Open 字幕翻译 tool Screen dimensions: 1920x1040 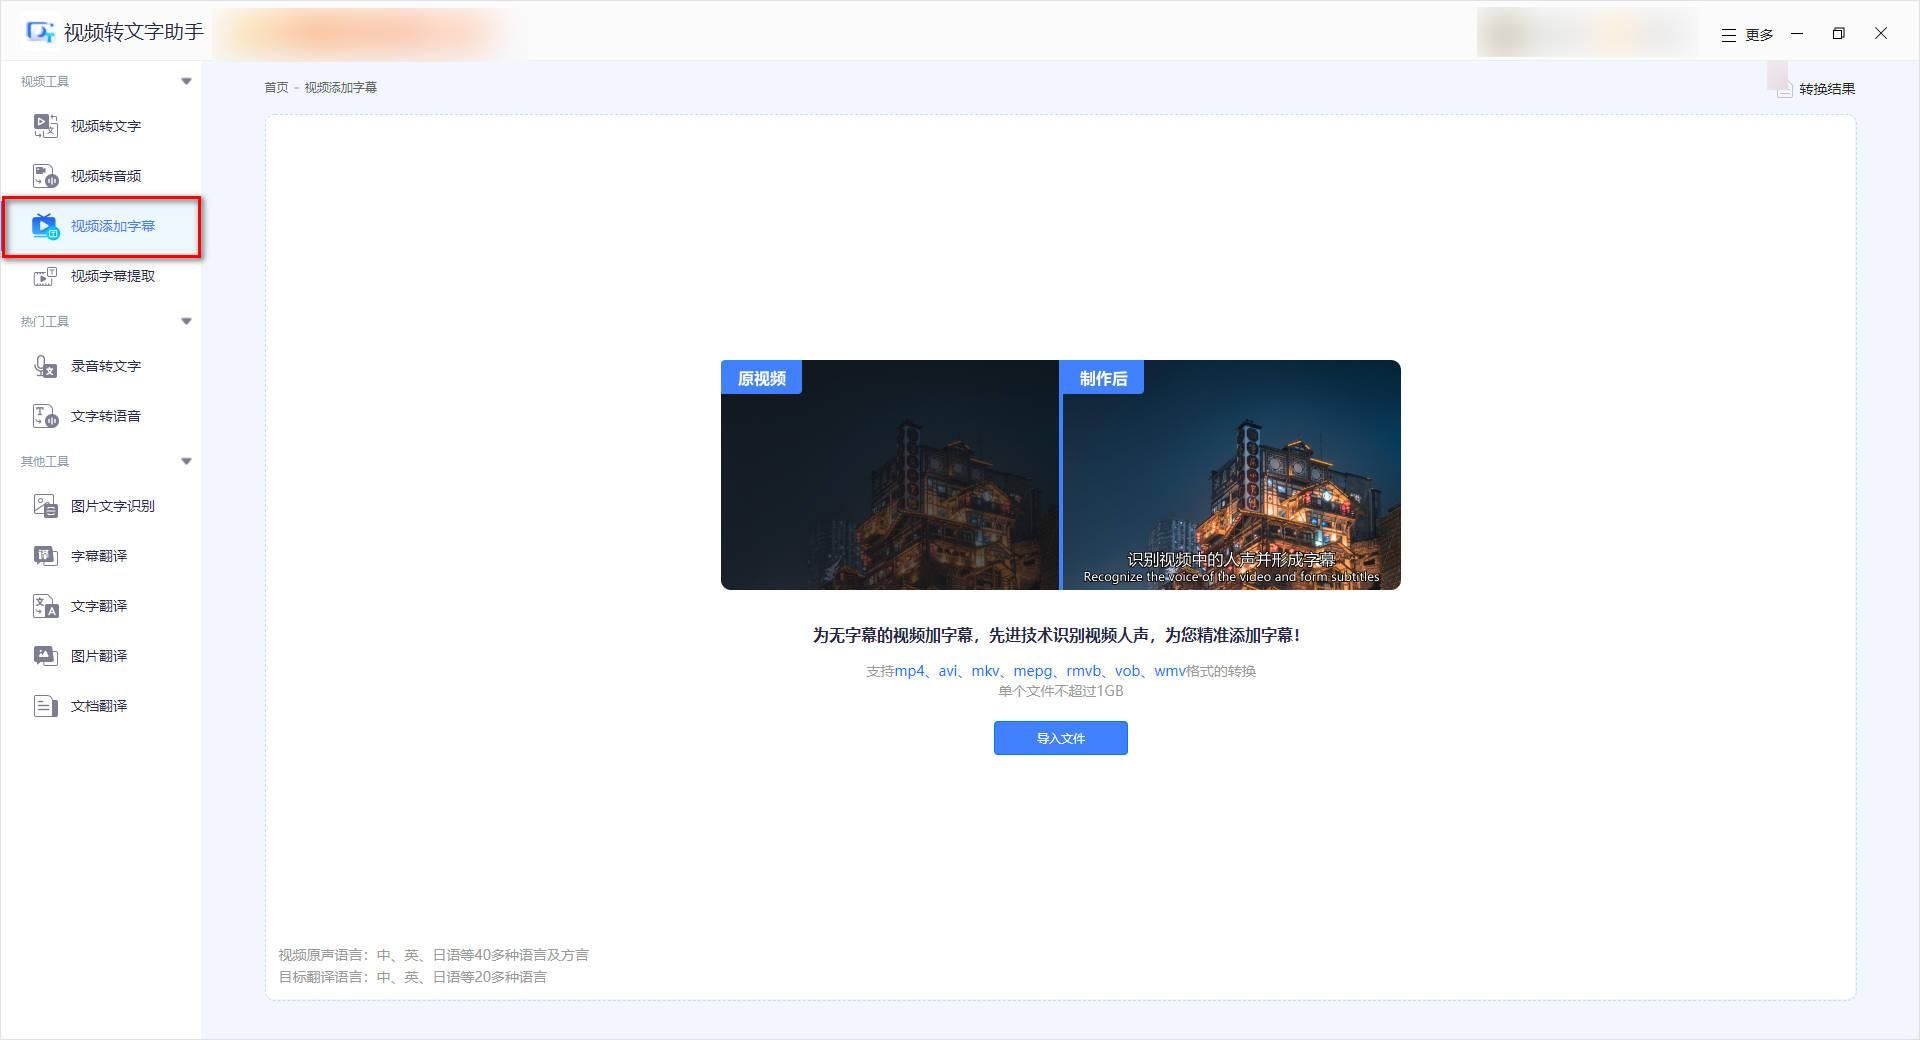tap(101, 556)
